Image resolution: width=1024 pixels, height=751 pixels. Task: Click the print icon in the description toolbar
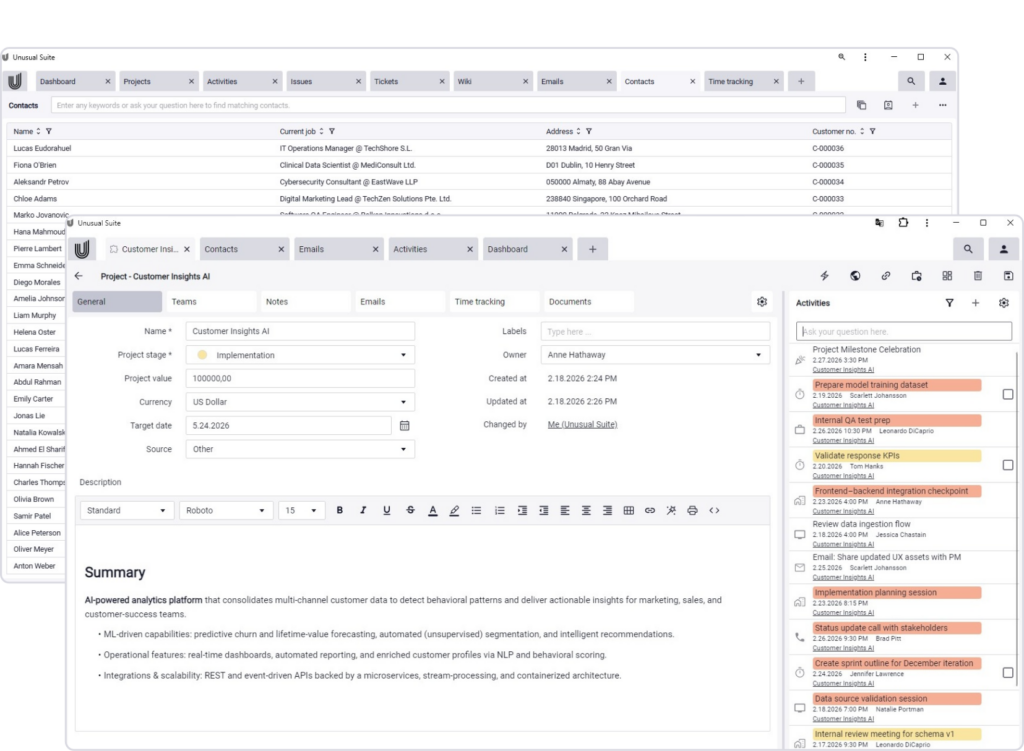[690, 510]
